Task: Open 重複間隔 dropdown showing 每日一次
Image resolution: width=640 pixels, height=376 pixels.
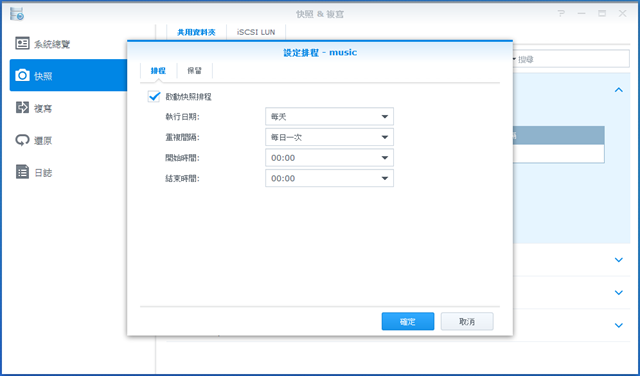Action: [329, 137]
